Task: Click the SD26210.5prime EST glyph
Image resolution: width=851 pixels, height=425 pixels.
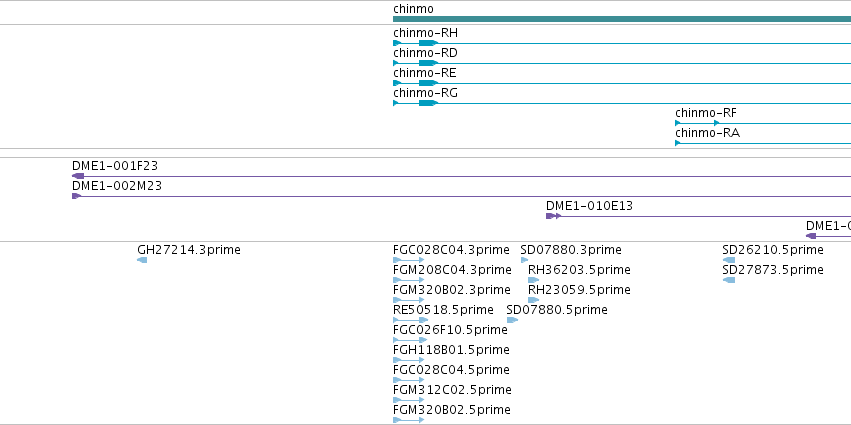Action: click(729, 260)
